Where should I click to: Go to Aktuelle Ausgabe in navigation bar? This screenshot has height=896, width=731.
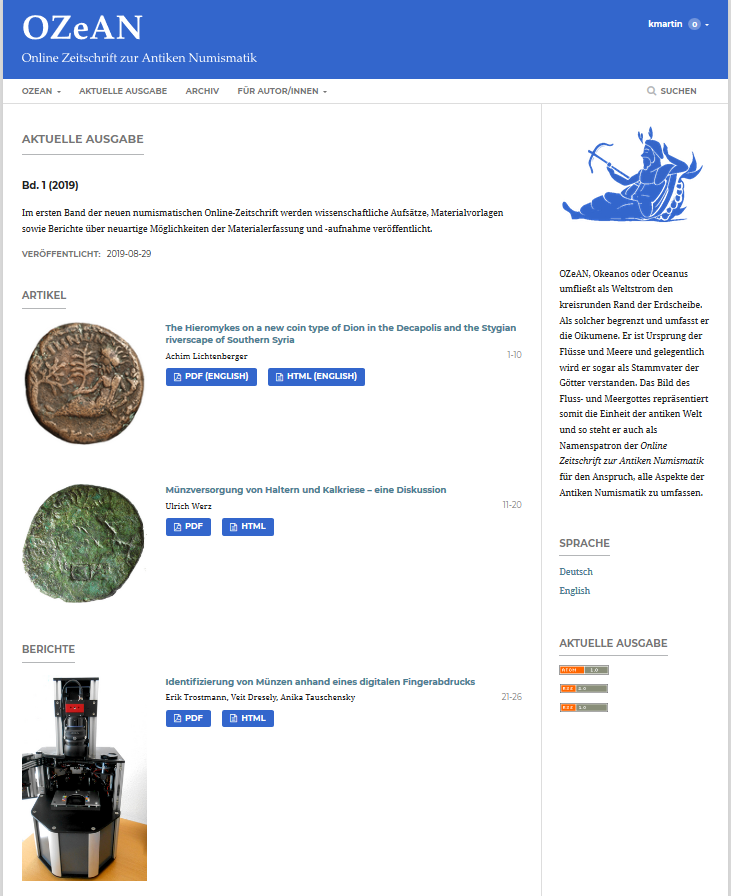tap(123, 91)
